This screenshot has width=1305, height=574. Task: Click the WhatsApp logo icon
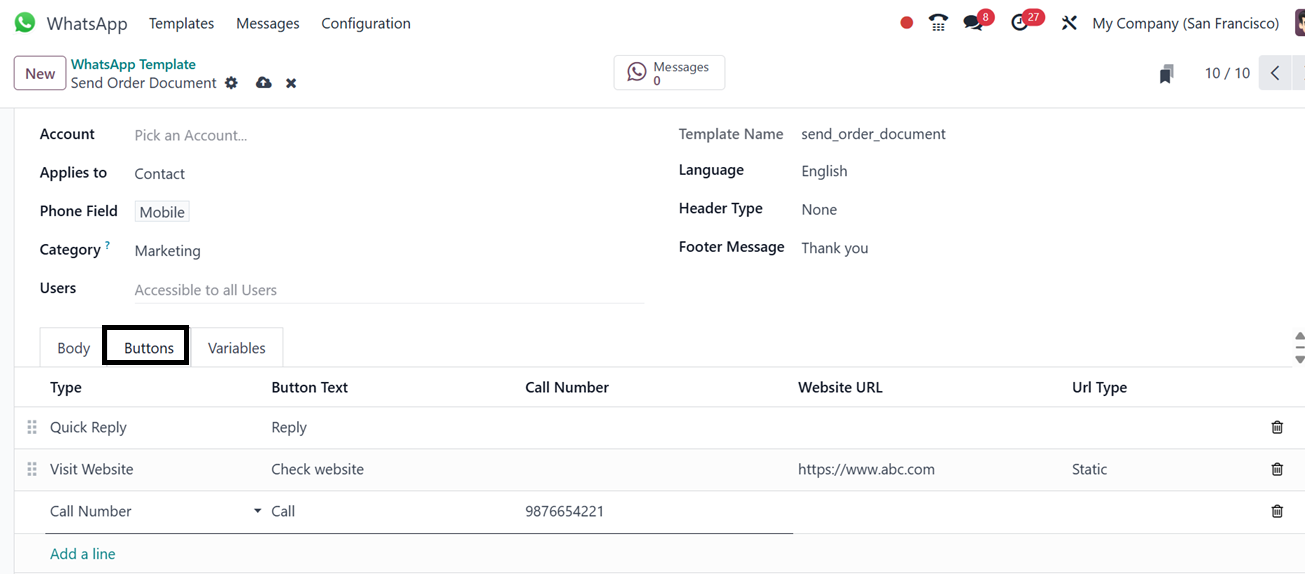point(25,23)
